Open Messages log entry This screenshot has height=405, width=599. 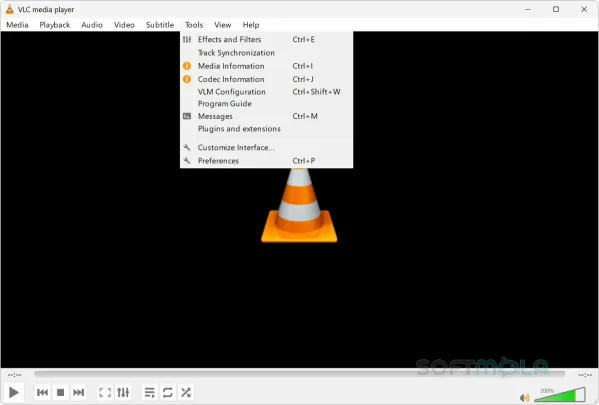click(x=266, y=116)
